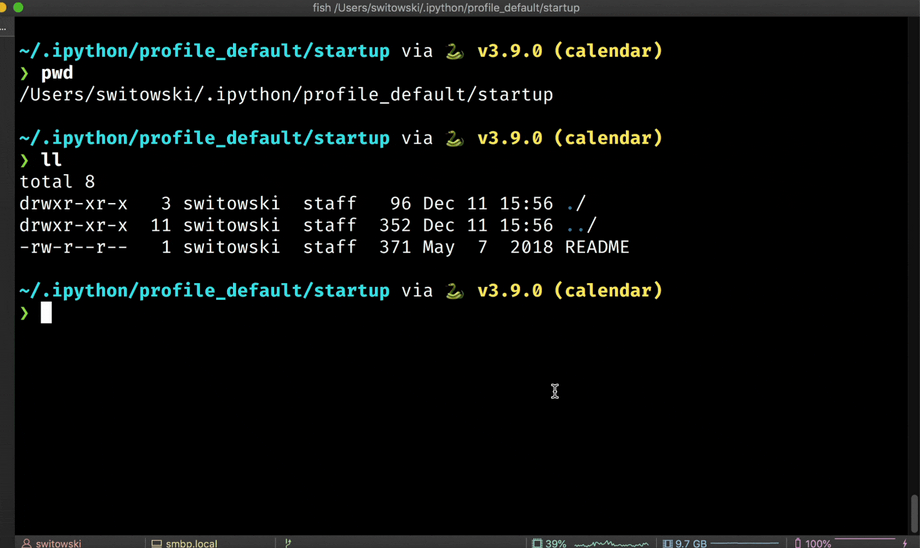Screen dimensions: 920x548
Task: Click the snake emoji on the prompt above pwd
Action: pyautogui.click(x=455, y=52)
